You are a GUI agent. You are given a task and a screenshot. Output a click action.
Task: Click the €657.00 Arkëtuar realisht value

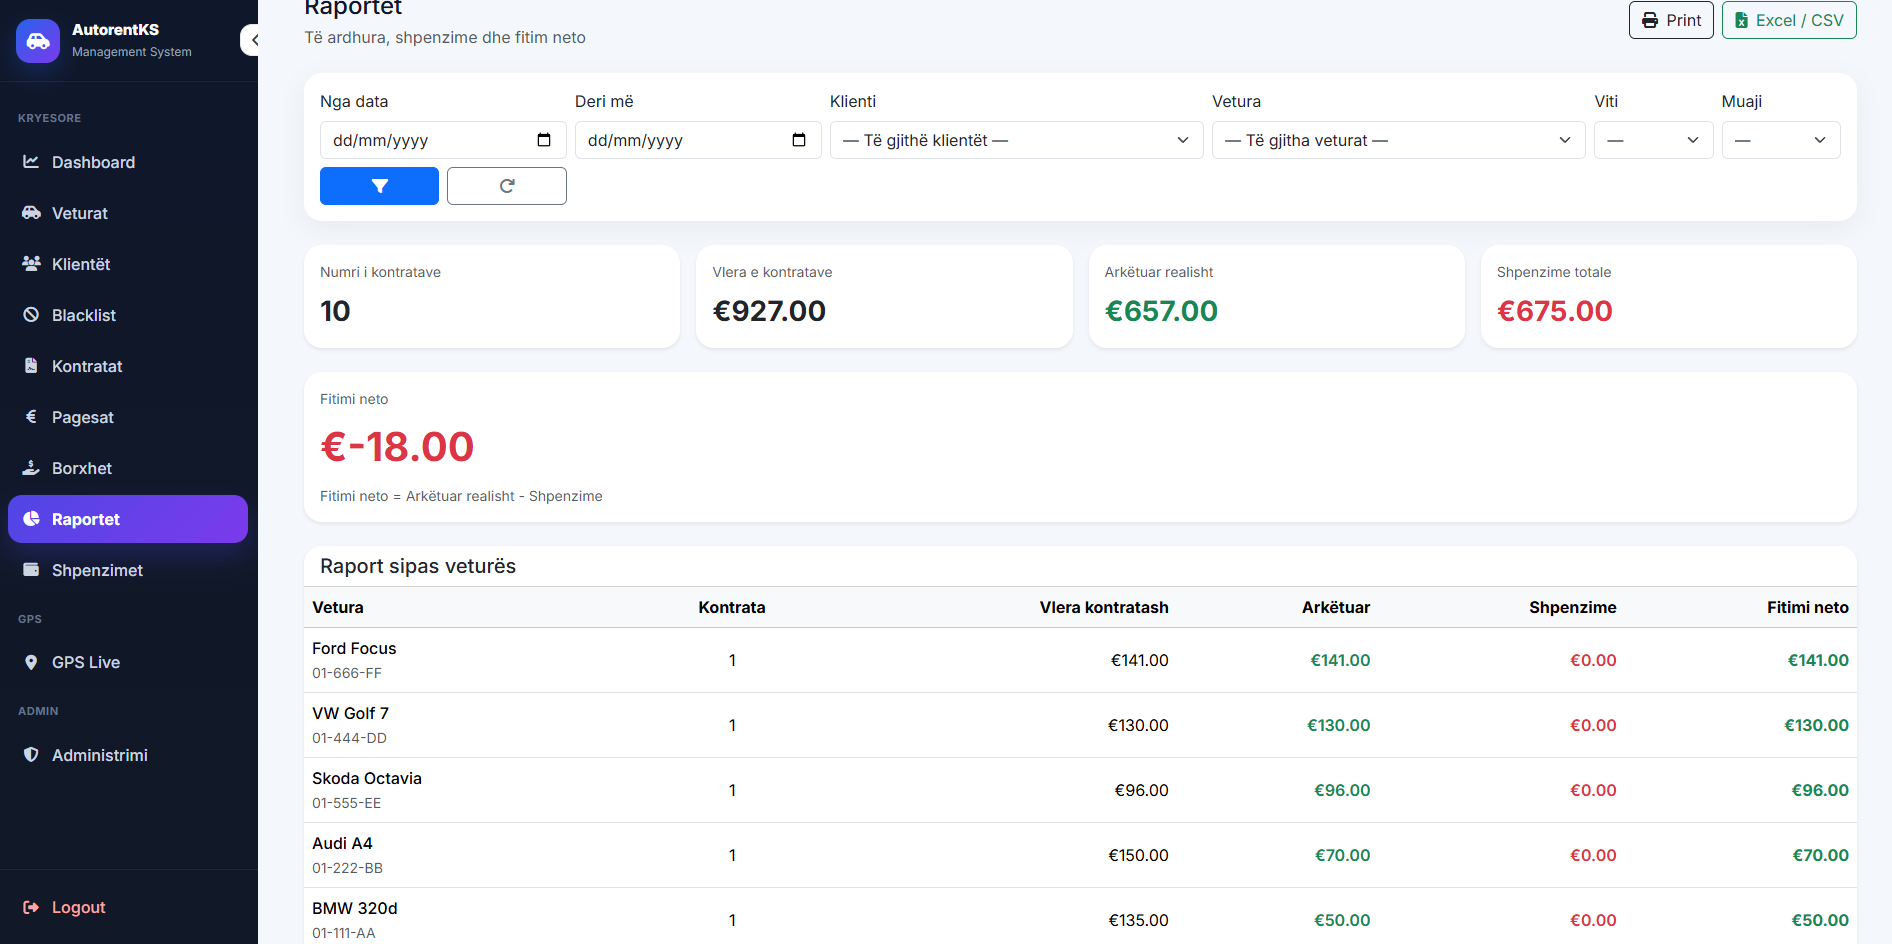tap(1161, 311)
